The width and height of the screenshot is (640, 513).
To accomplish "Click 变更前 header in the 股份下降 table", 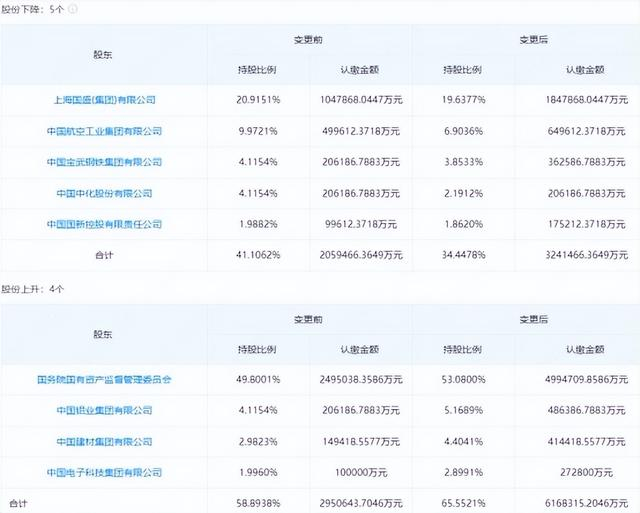I will pos(308,40).
